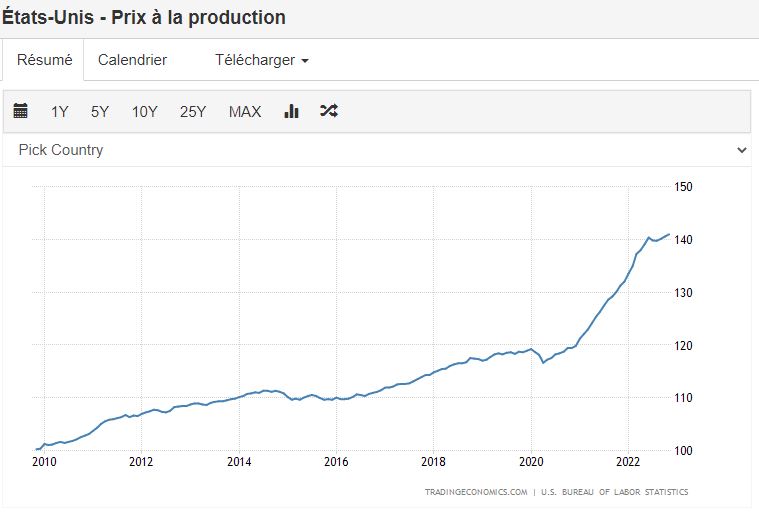Switch to the Résumé tab
The width and height of the screenshot is (759, 513).
click(x=44, y=60)
